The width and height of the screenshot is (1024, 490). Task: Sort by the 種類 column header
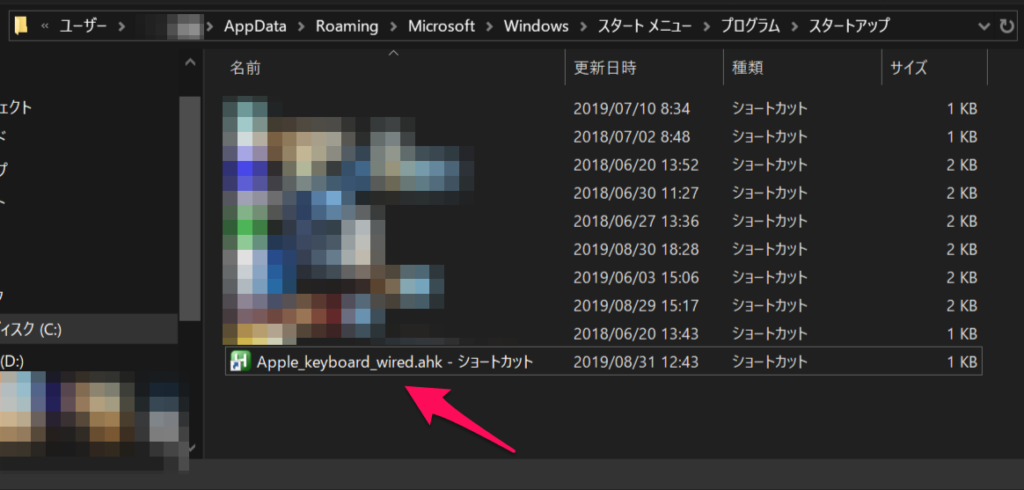(748, 69)
